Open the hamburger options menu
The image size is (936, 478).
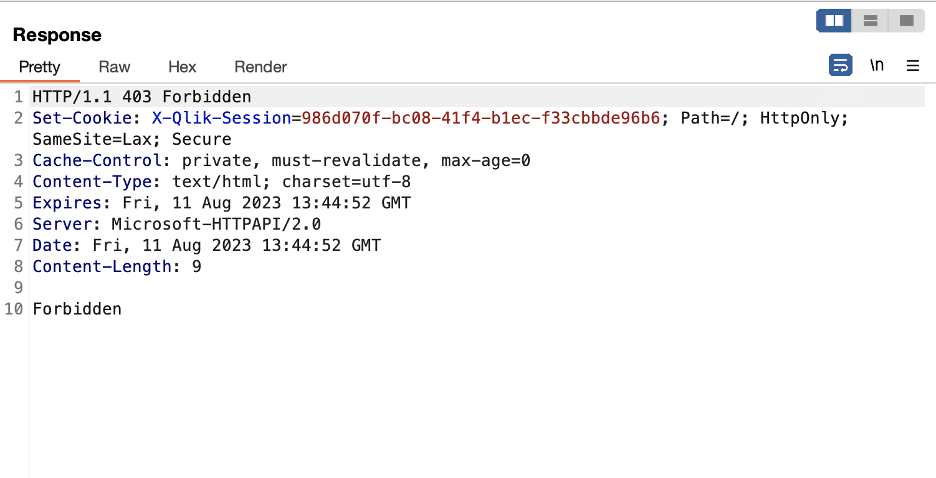click(913, 66)
